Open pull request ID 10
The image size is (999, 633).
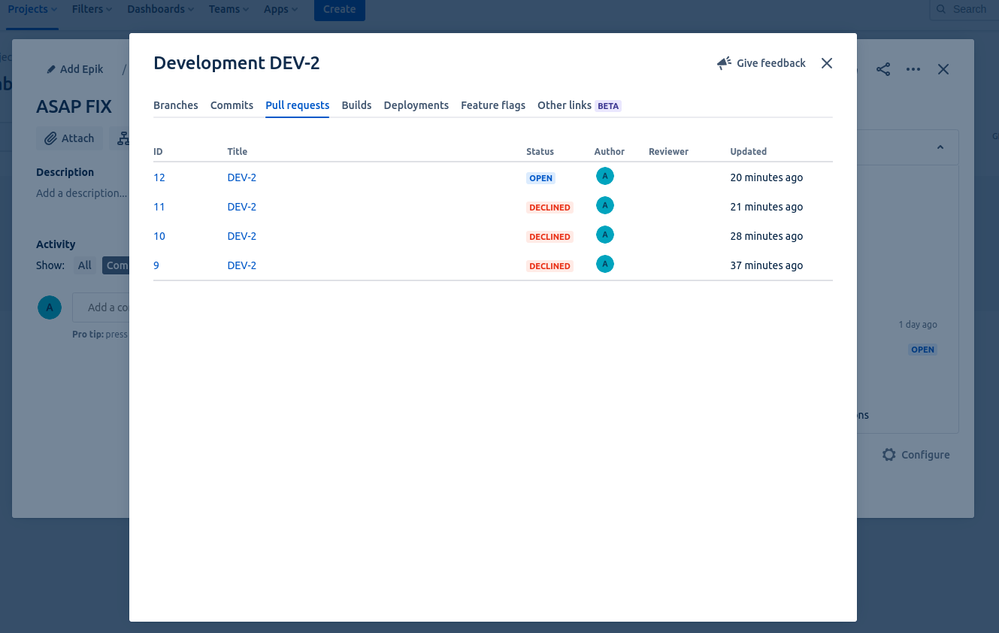tap(159, 236)
